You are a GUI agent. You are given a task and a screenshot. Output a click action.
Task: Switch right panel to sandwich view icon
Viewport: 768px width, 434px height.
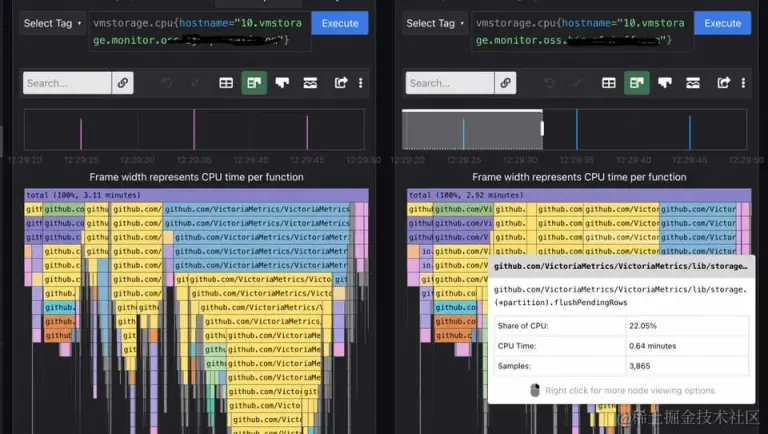click(x=693, y=83)
